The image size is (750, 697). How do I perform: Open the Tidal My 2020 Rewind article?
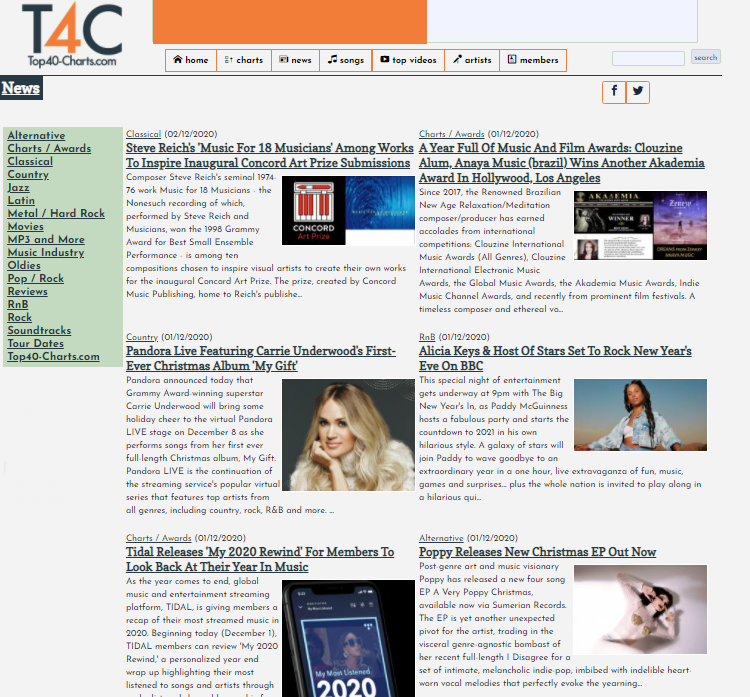point(260,559)
